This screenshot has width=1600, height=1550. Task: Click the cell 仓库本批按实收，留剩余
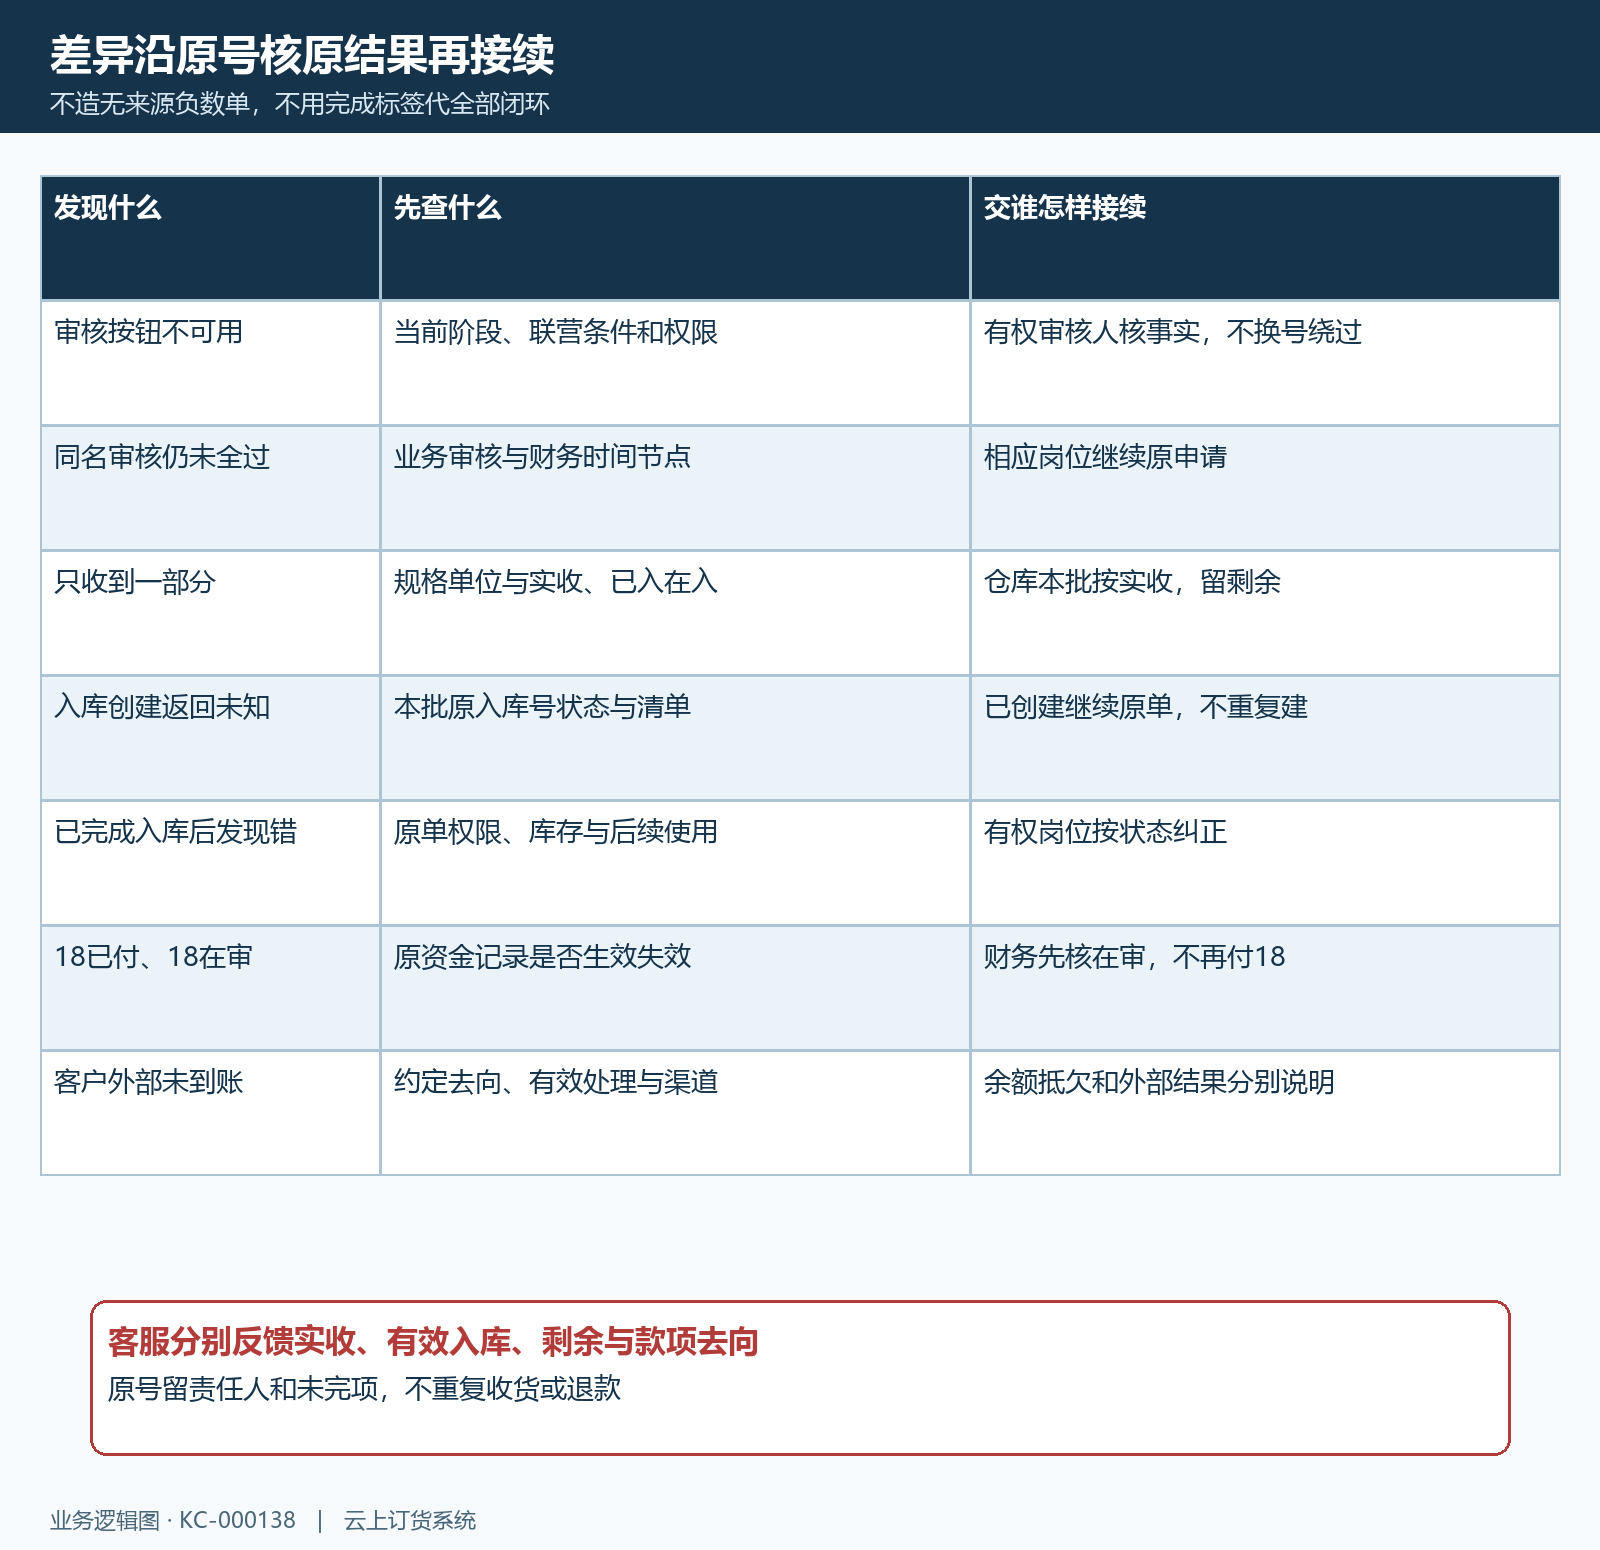(x=1265, y=613)
